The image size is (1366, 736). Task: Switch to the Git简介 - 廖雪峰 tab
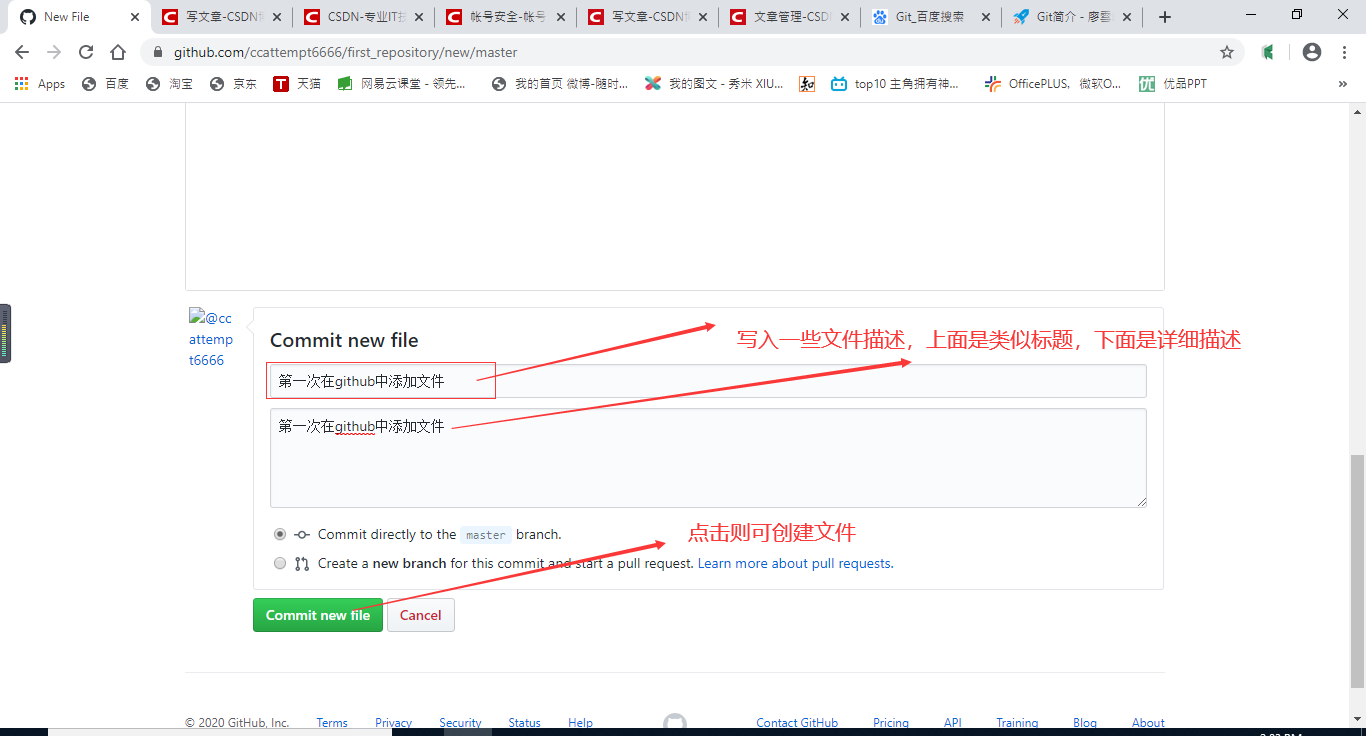click(x=1064, y=16)
